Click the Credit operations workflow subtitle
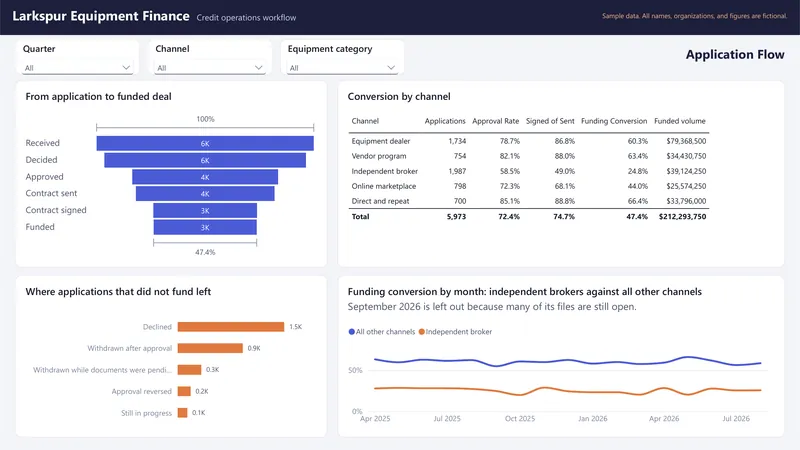 tap(246, 17)
